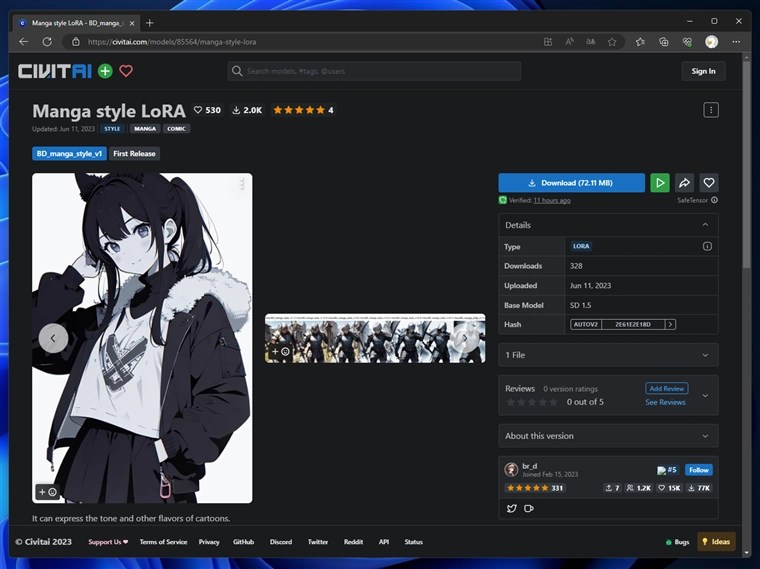
Task: Focus the search models input field
Action: point(374,71)
